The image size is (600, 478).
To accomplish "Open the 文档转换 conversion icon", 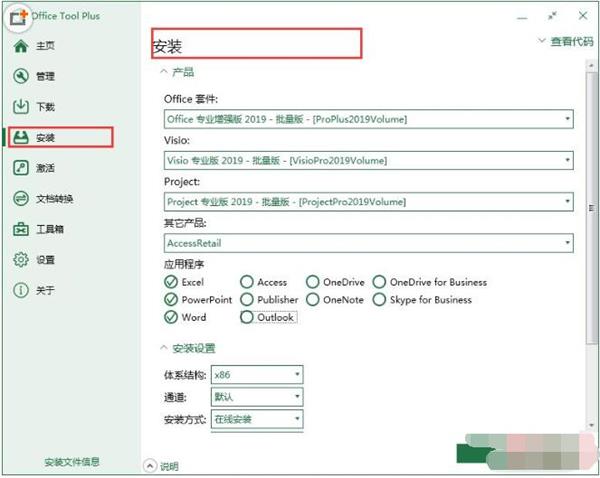I will 21,199.
